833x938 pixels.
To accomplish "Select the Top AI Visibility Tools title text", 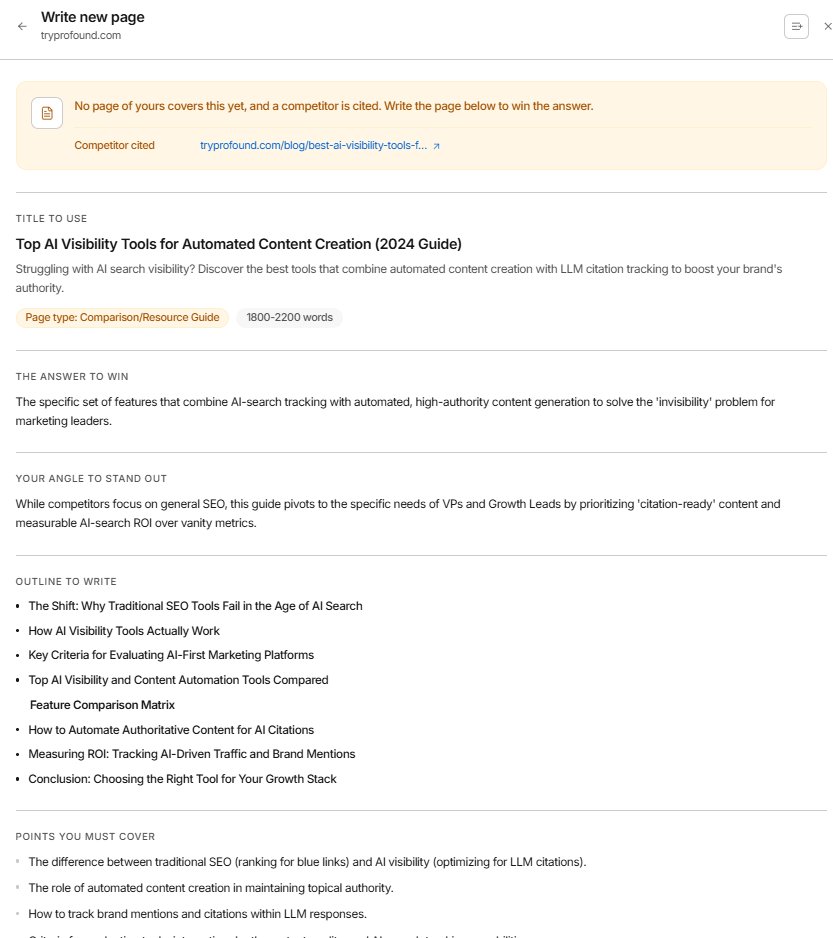I will click(239, 244).
